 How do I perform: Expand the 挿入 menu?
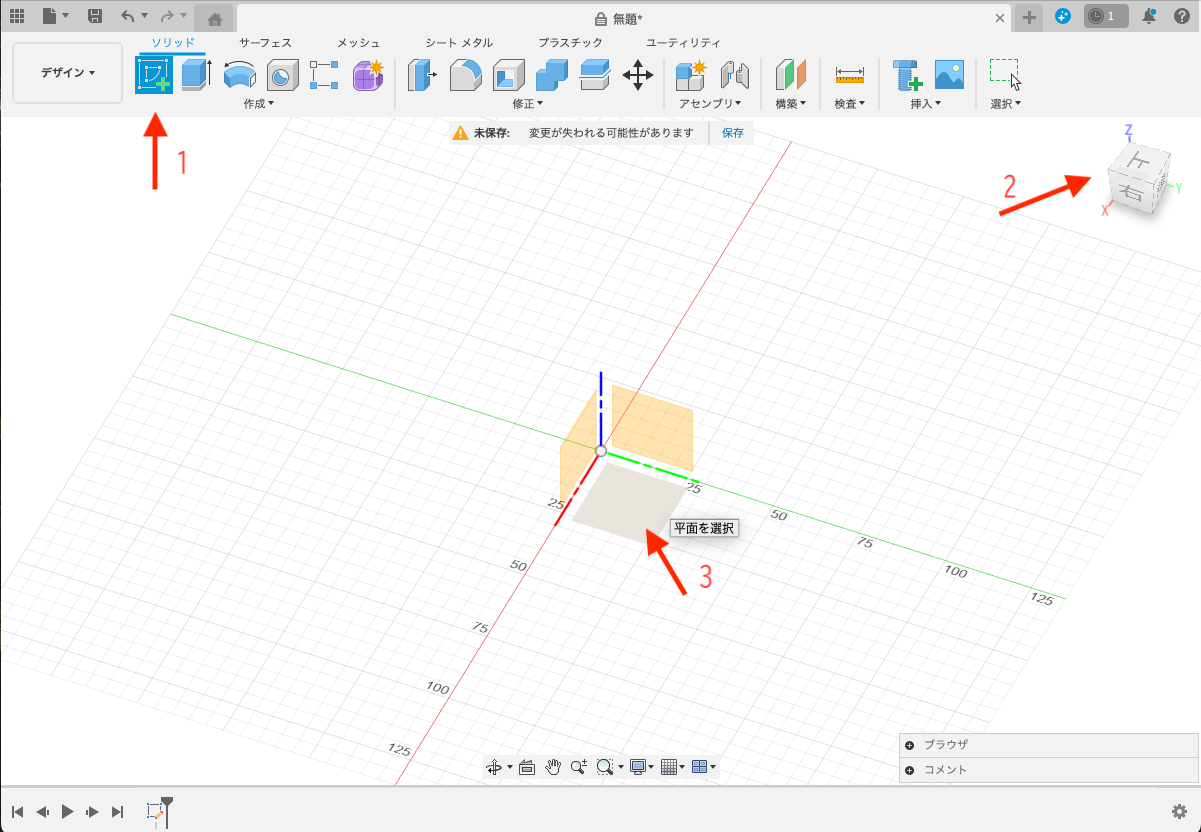pos(926,104)
